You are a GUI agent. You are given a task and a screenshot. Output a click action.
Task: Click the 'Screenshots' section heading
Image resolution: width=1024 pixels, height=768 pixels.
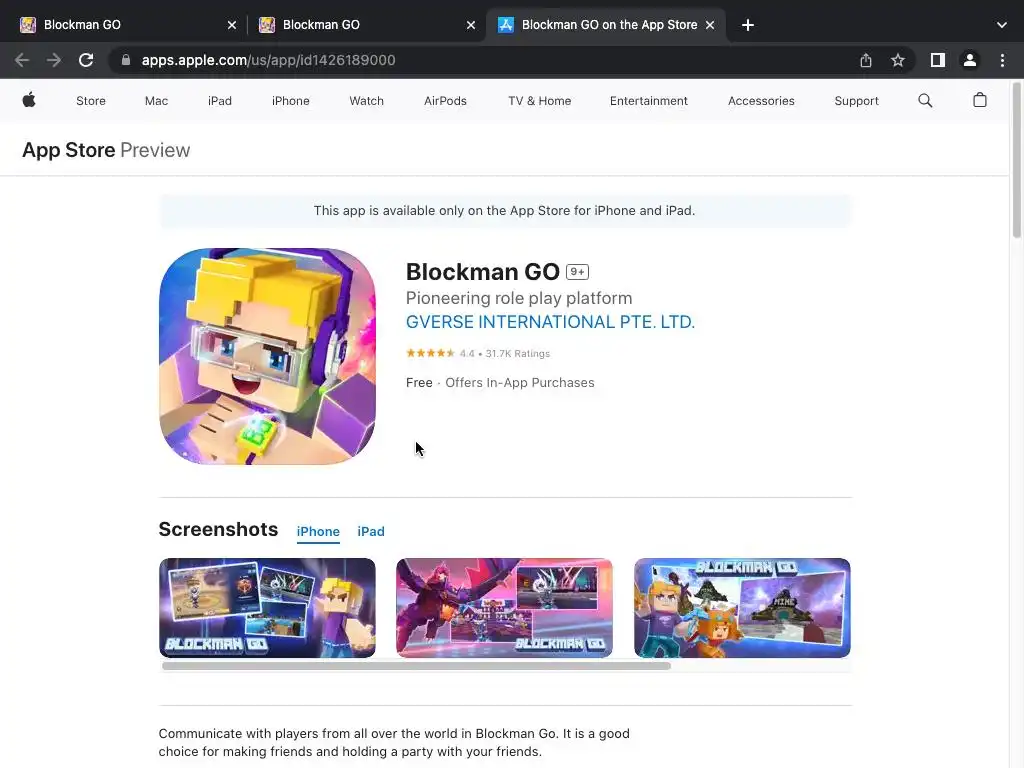218,530
